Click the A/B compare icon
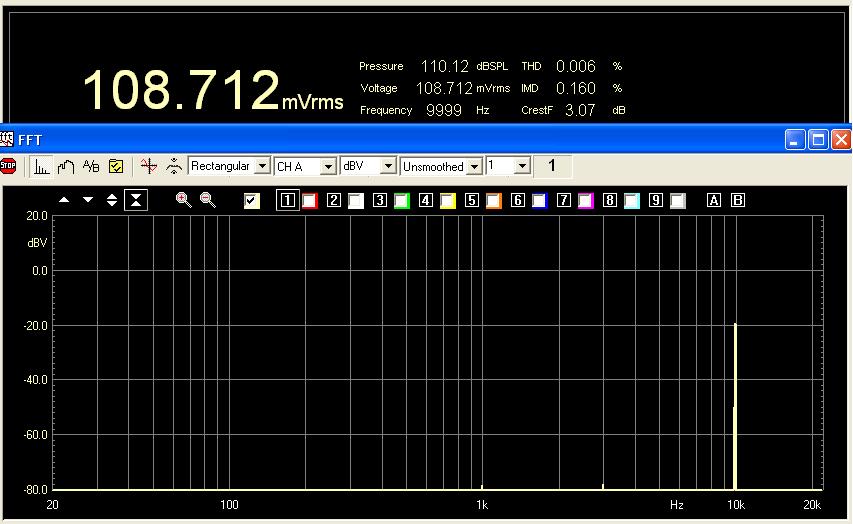This screenshot has width=853, height=524. point(91,166)
